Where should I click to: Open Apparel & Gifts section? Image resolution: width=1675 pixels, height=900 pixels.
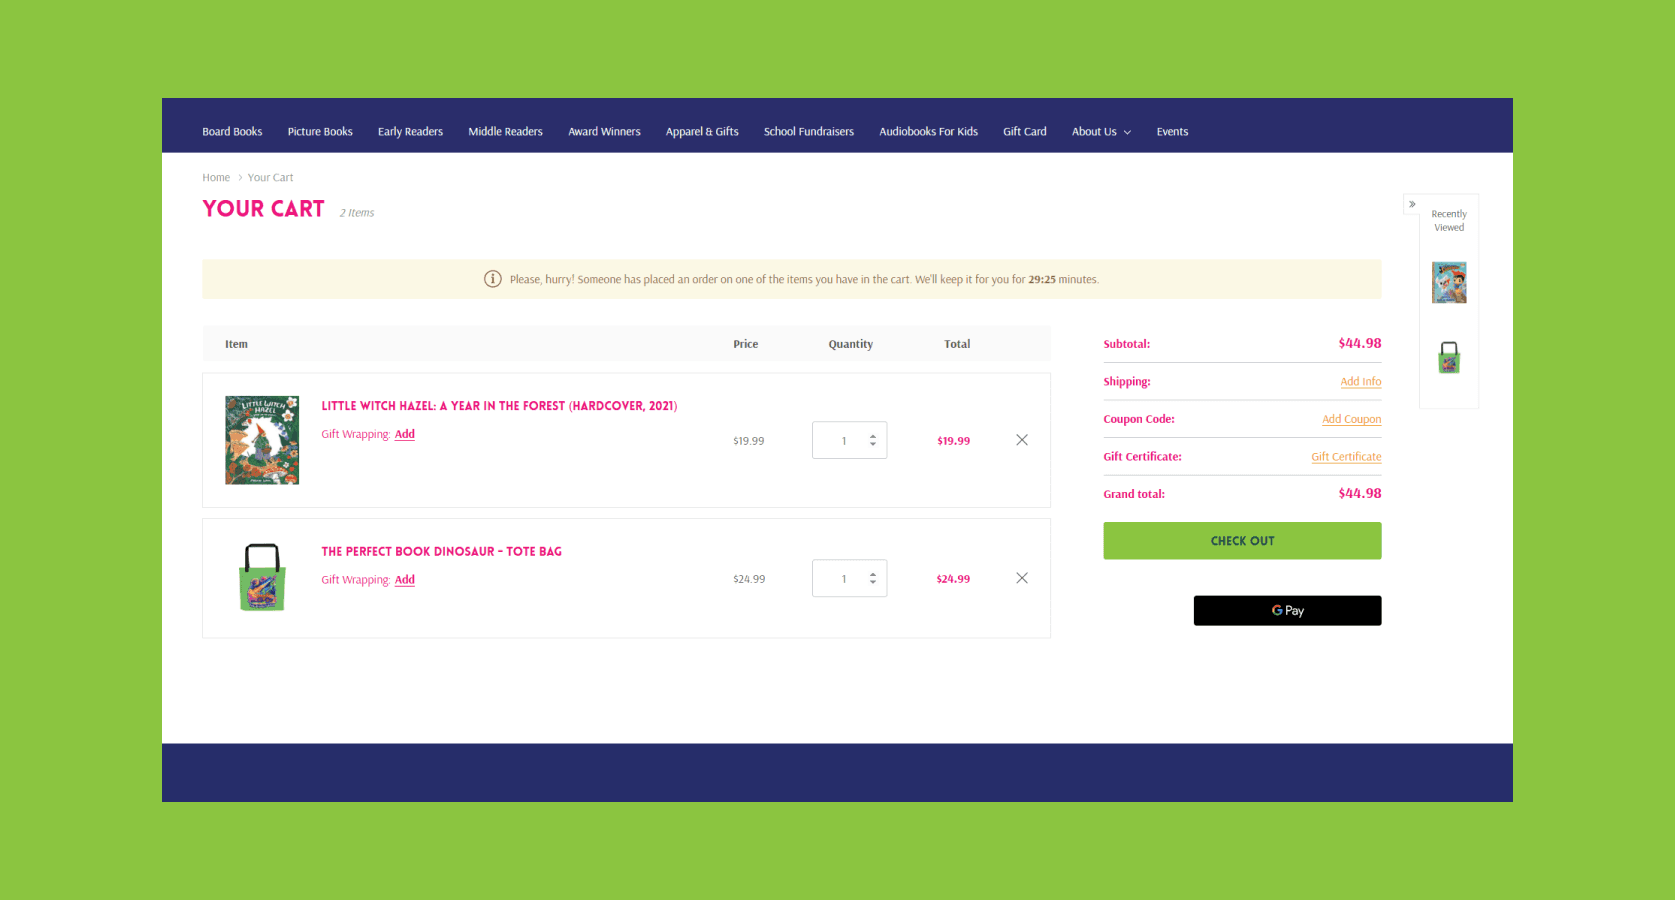coord(702,132)
